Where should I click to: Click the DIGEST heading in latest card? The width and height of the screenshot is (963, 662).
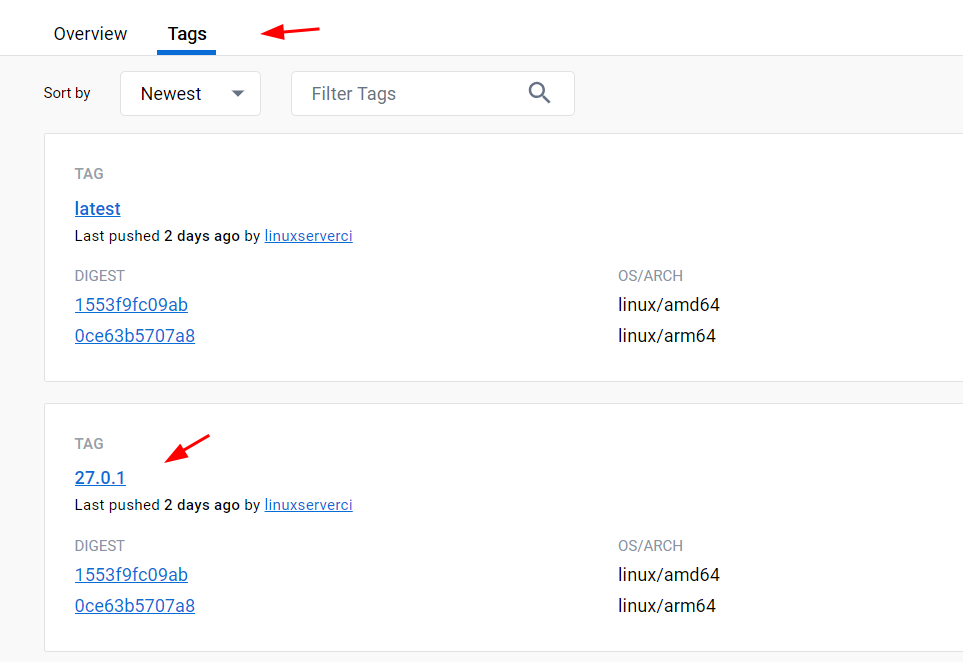coord(99,276)
